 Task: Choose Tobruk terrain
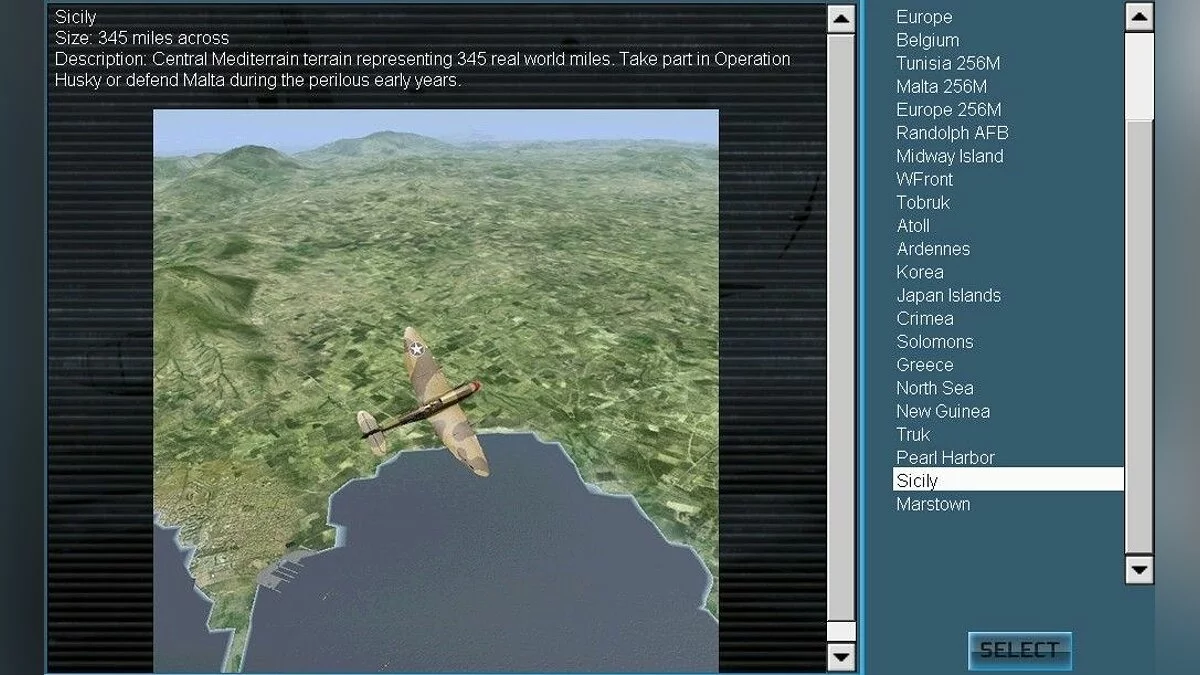[923, 202]
